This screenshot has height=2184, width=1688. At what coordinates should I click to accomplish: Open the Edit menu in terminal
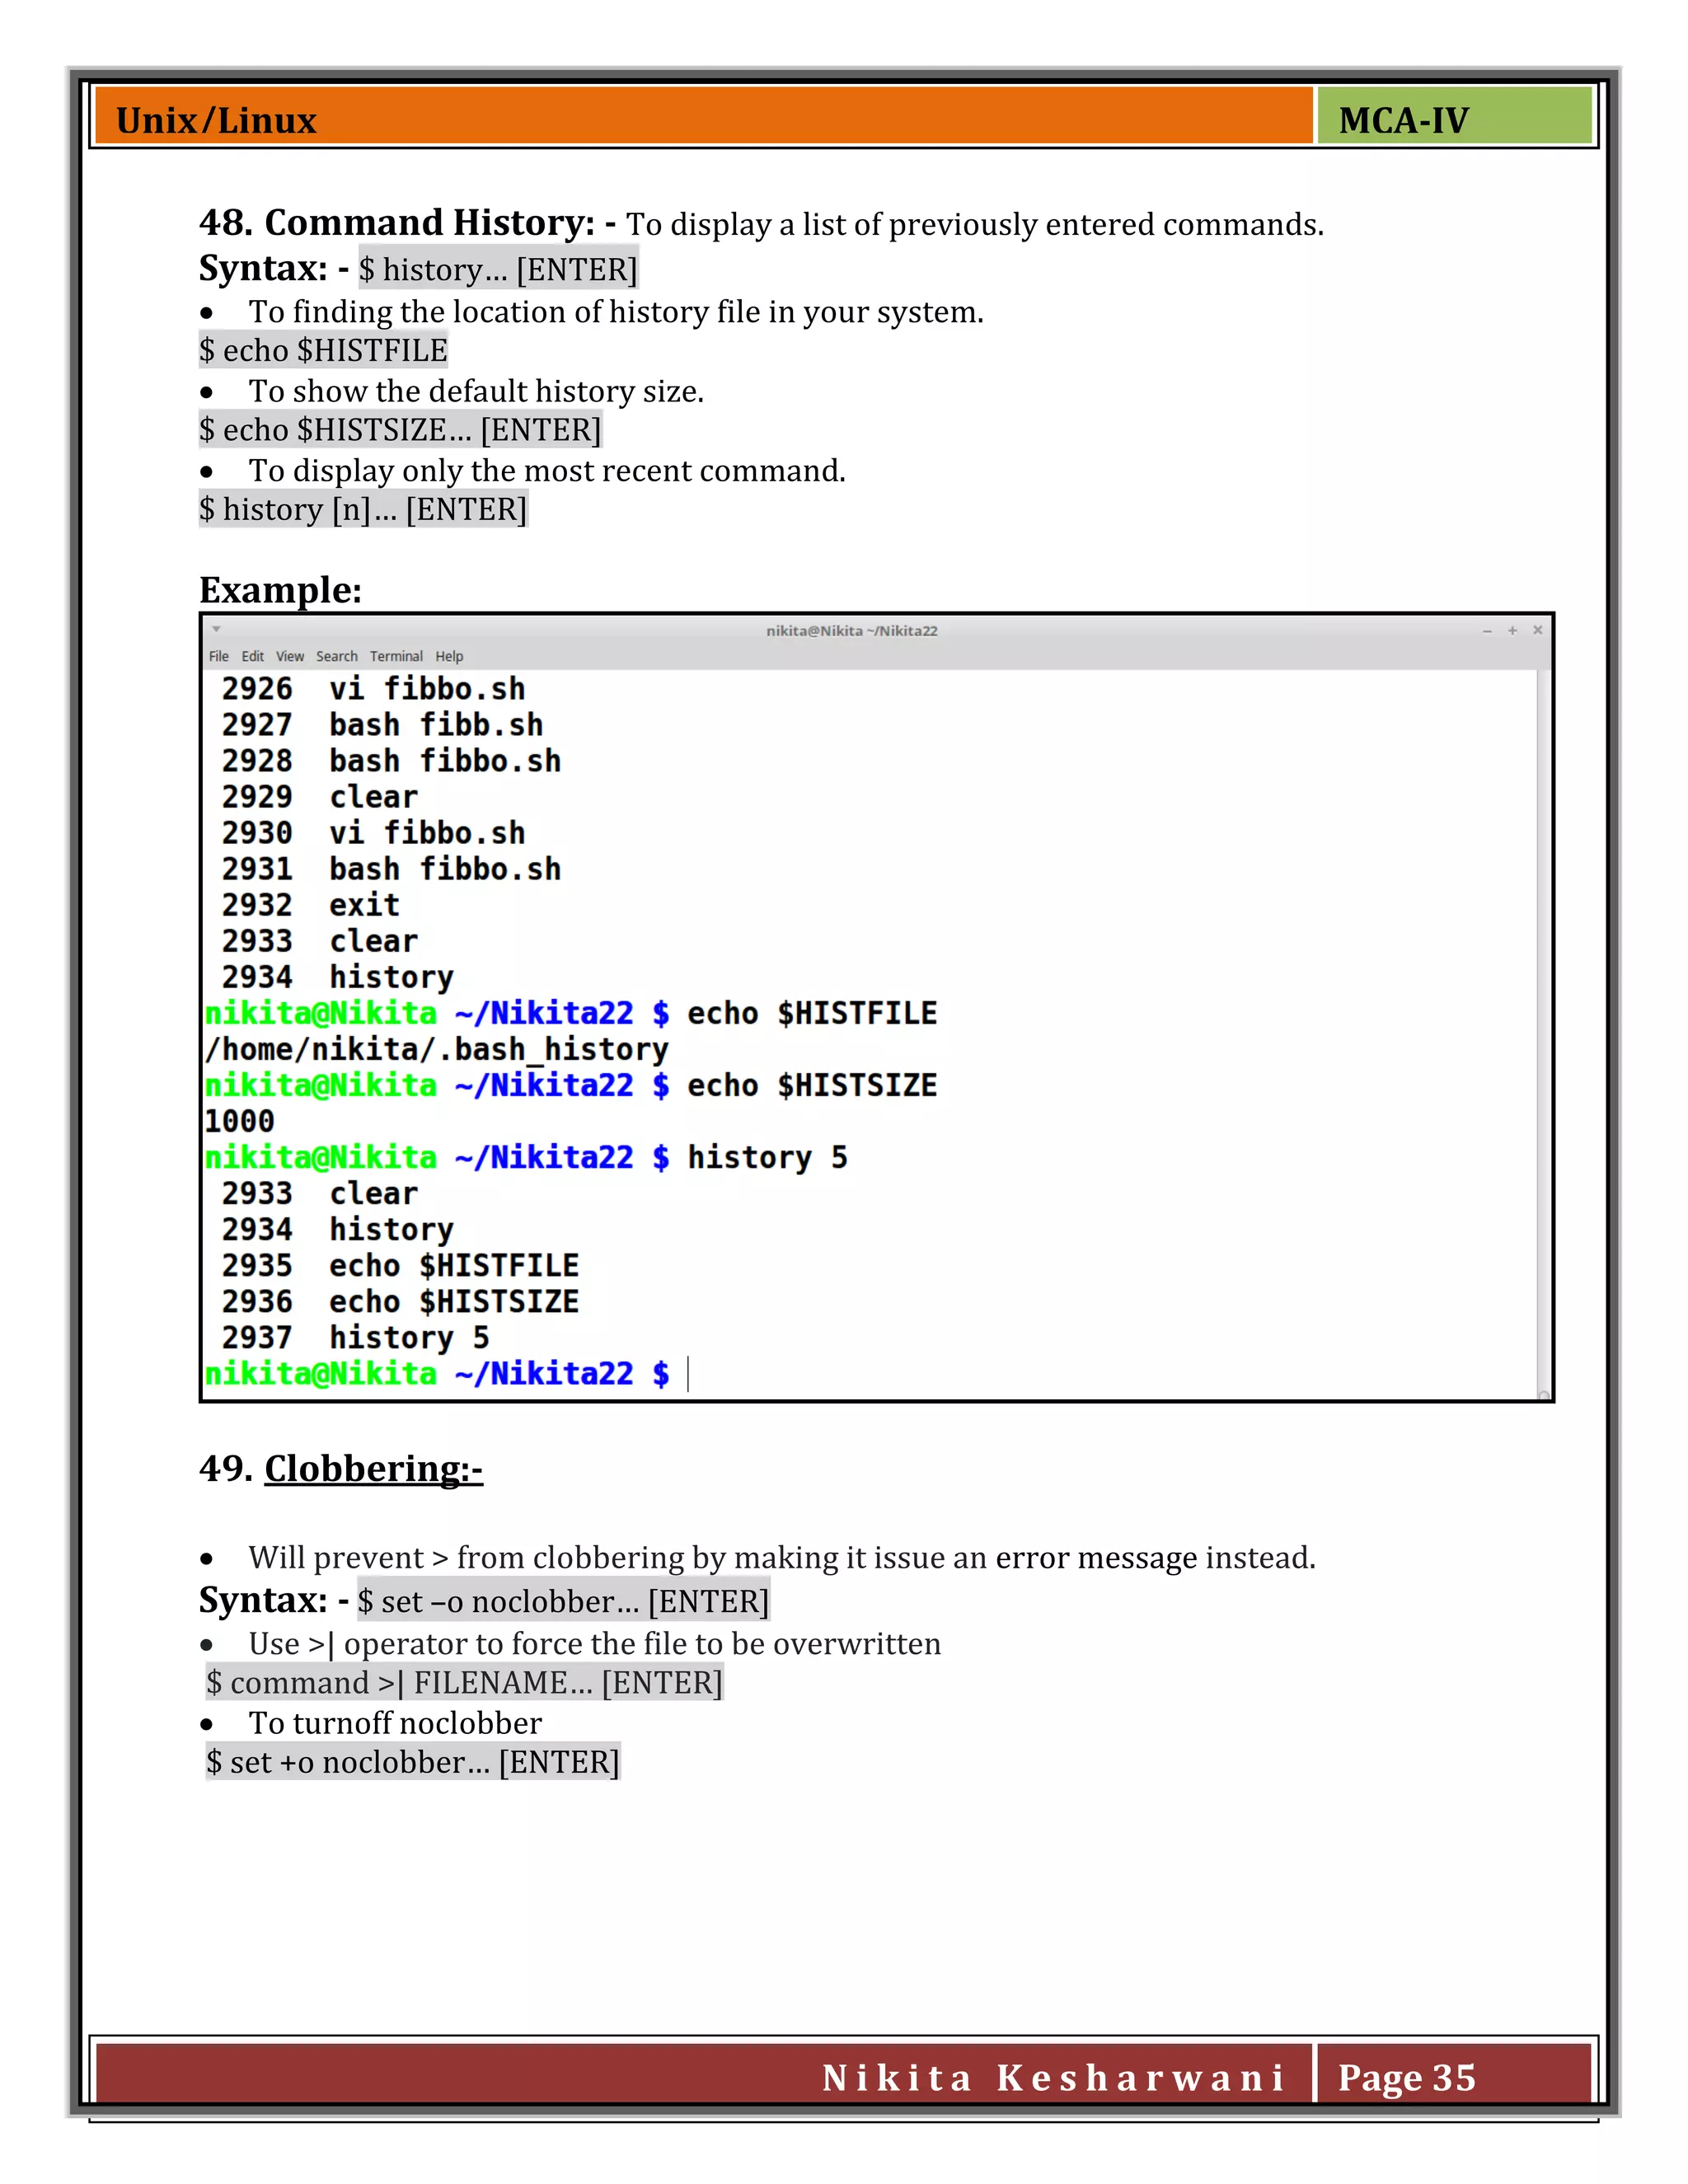coord(252,656)
